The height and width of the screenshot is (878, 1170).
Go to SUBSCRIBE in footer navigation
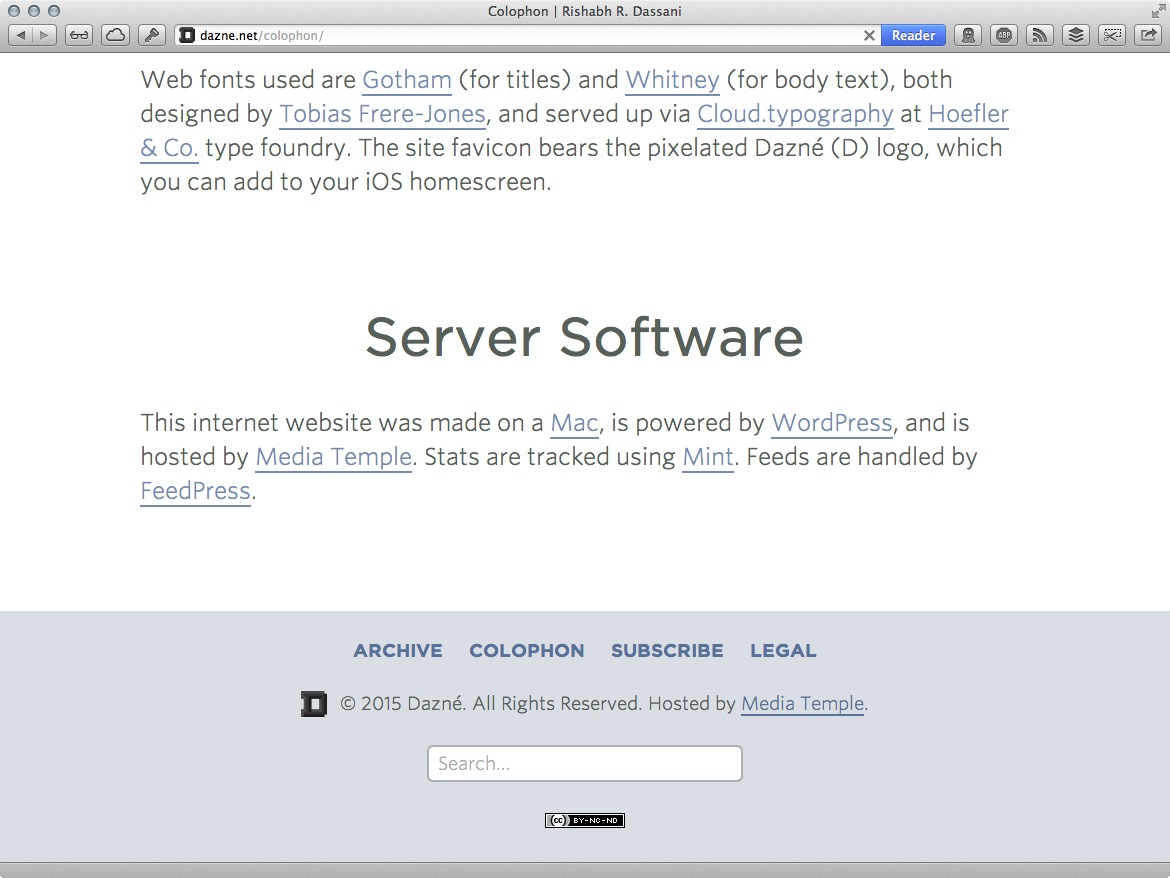667,650
